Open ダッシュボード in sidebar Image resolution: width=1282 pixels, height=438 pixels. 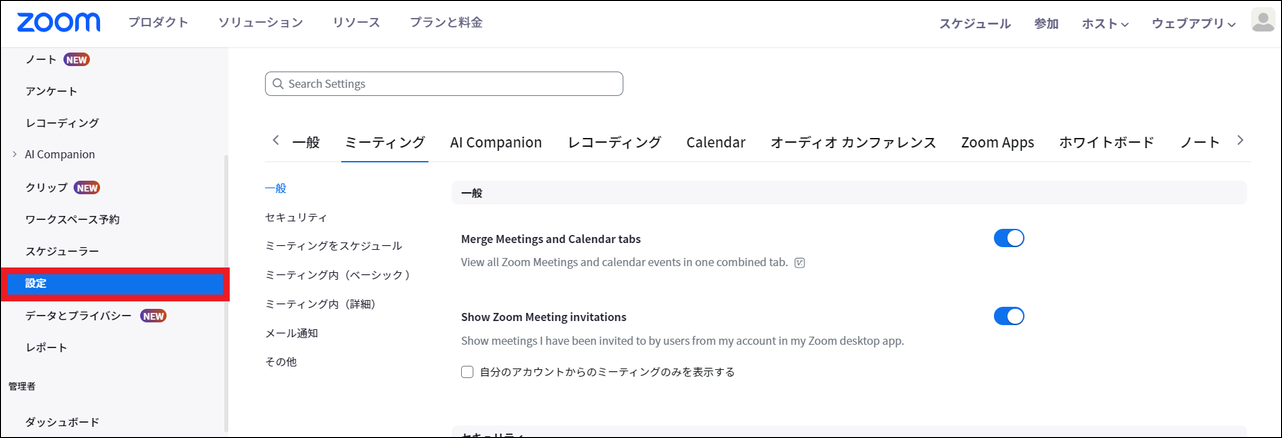62,422
